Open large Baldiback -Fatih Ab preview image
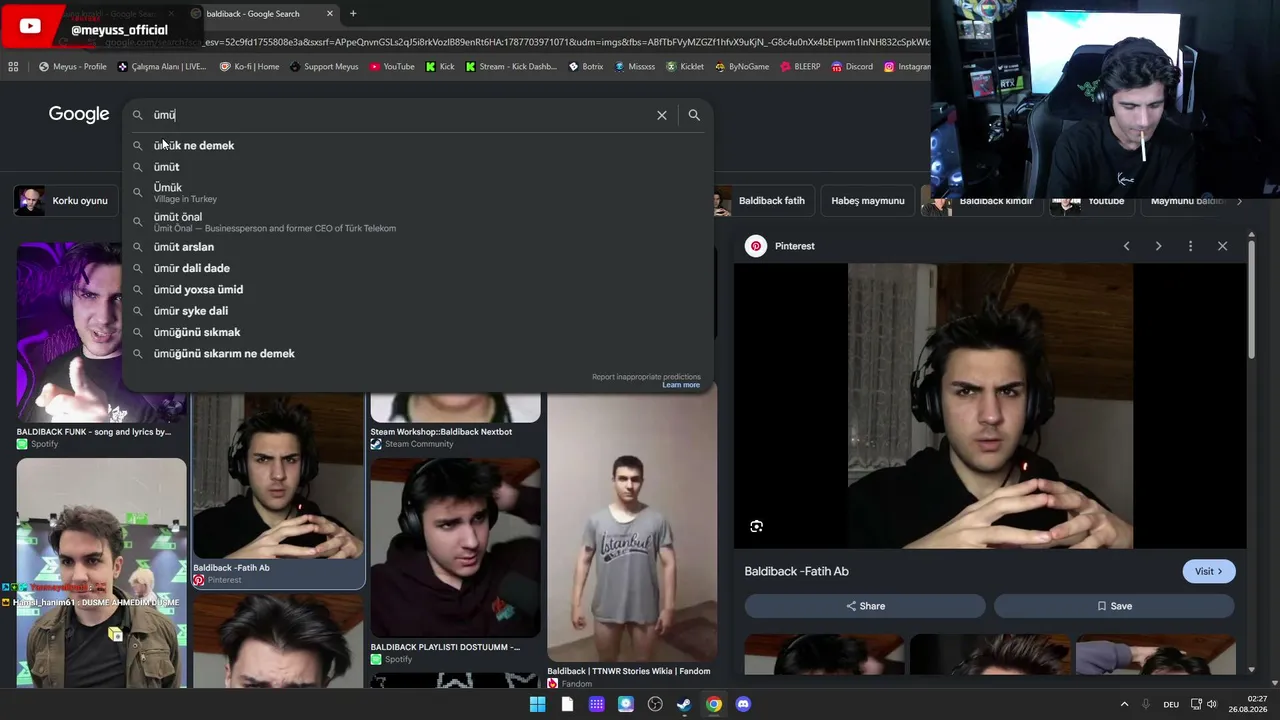 click(x=990, y=406)
